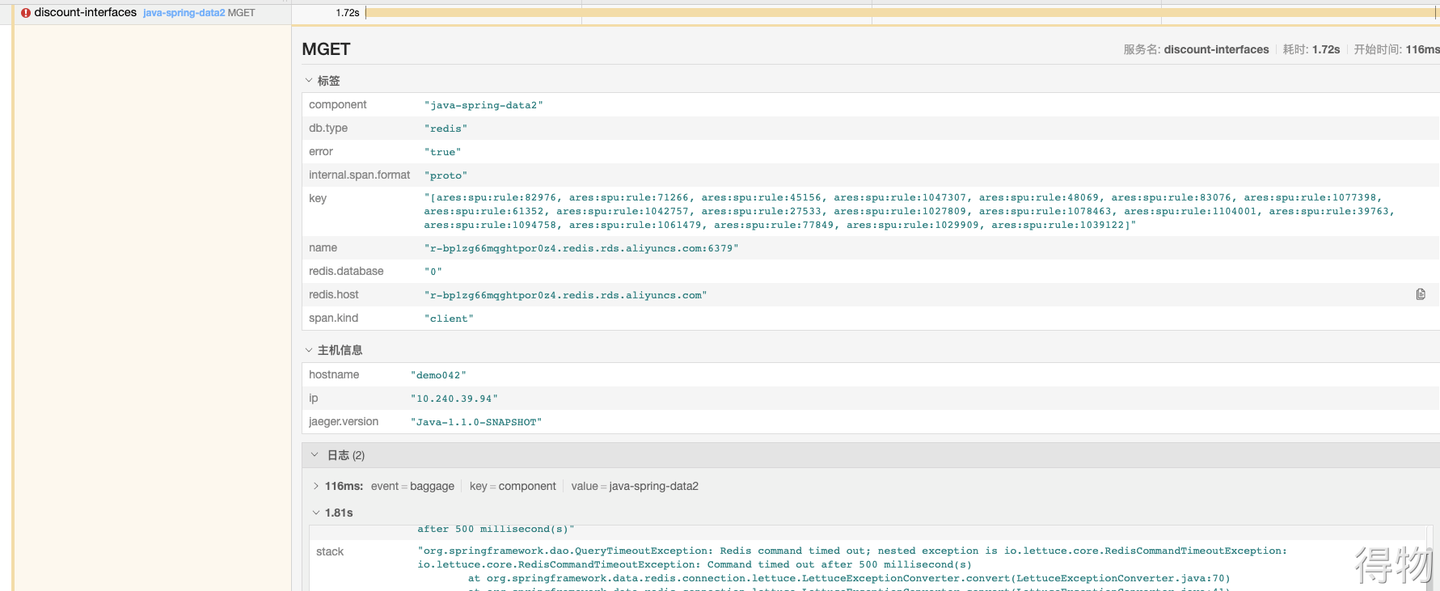Click the copy icon on the redis.host row

click(1420, 295)
